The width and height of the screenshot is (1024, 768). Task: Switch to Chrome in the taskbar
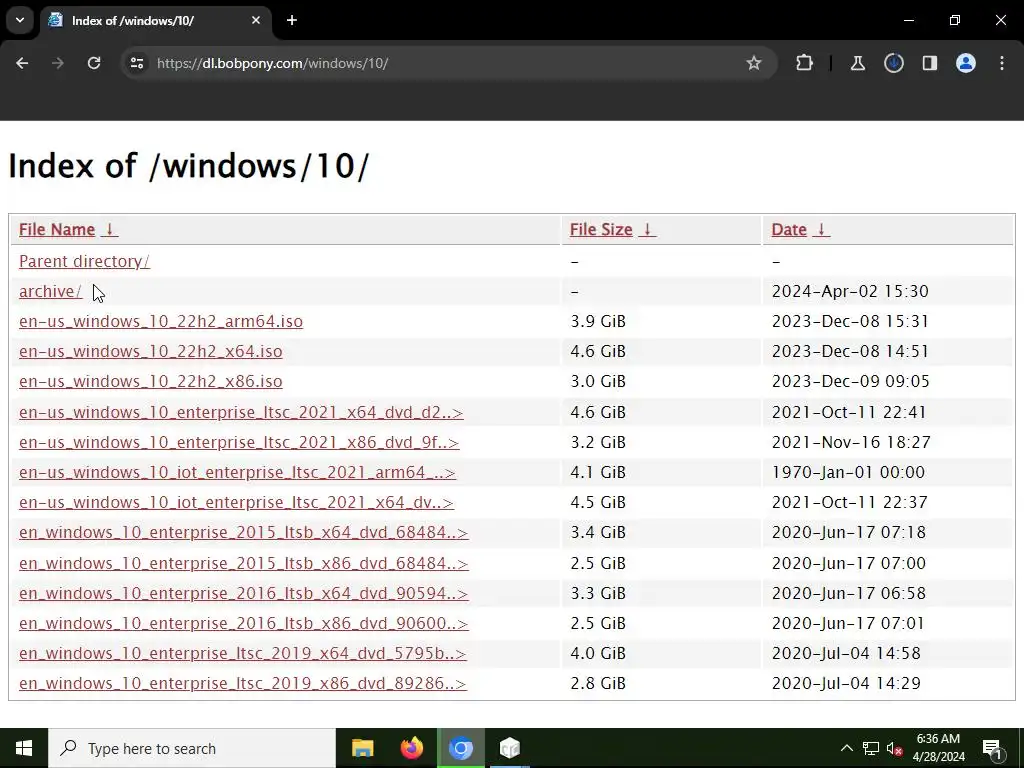[x=460, y=748]
